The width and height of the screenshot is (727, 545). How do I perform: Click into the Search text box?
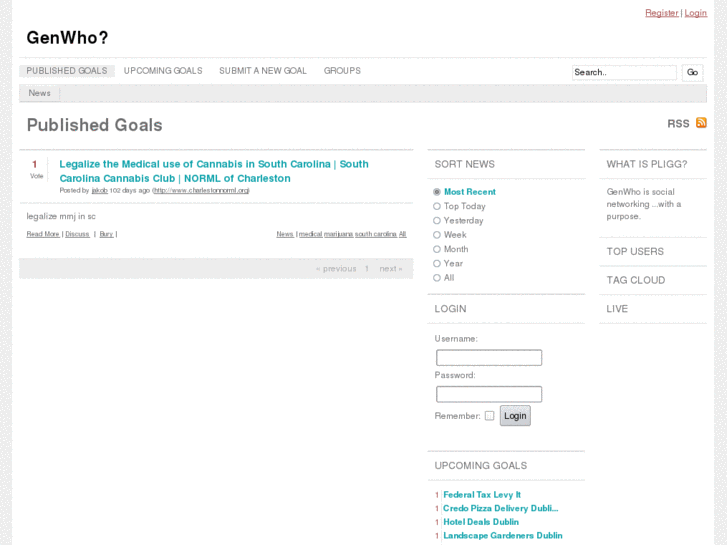624,73
